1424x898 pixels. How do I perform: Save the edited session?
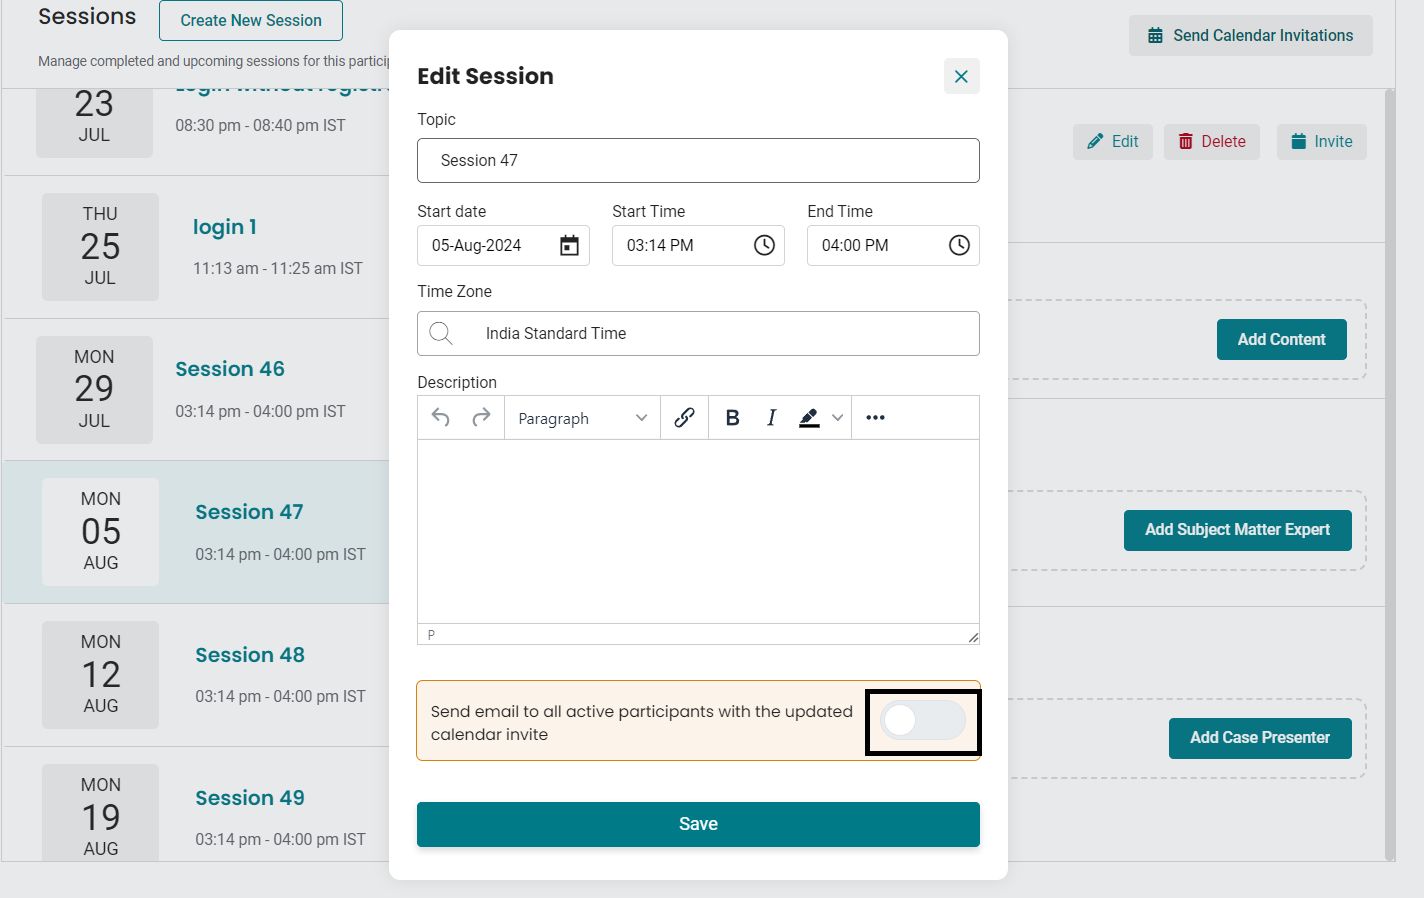[698, 824]
